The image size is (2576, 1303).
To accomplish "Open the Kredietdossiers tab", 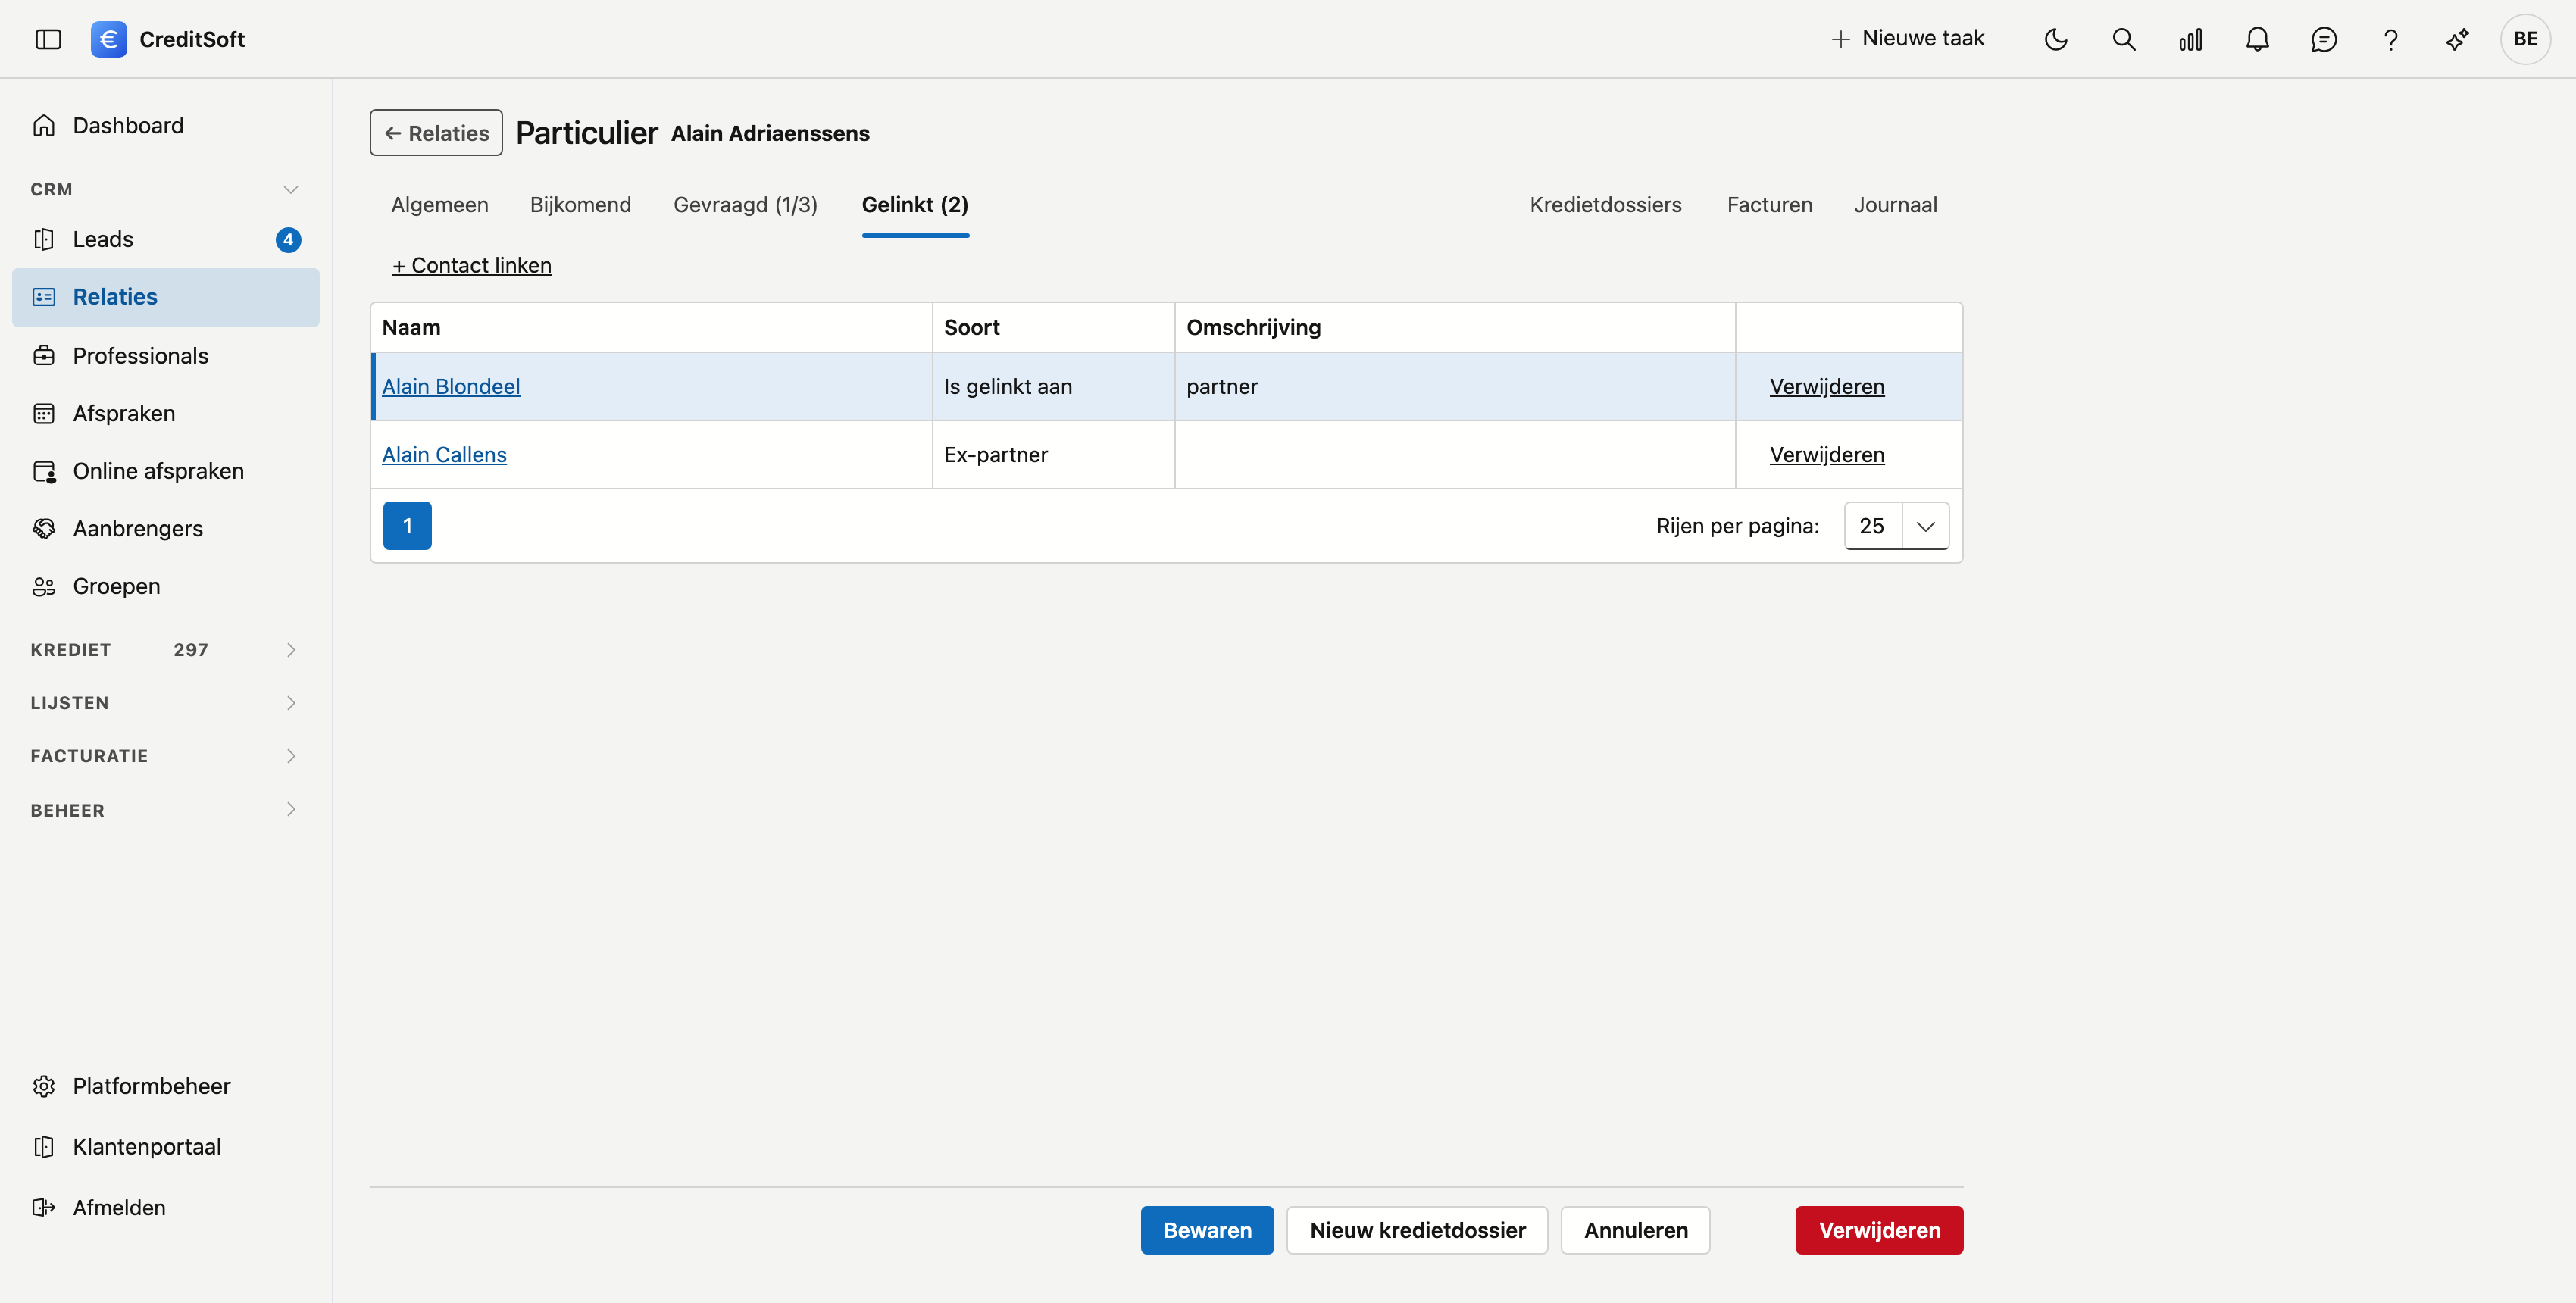I will tap(1605, 205).
